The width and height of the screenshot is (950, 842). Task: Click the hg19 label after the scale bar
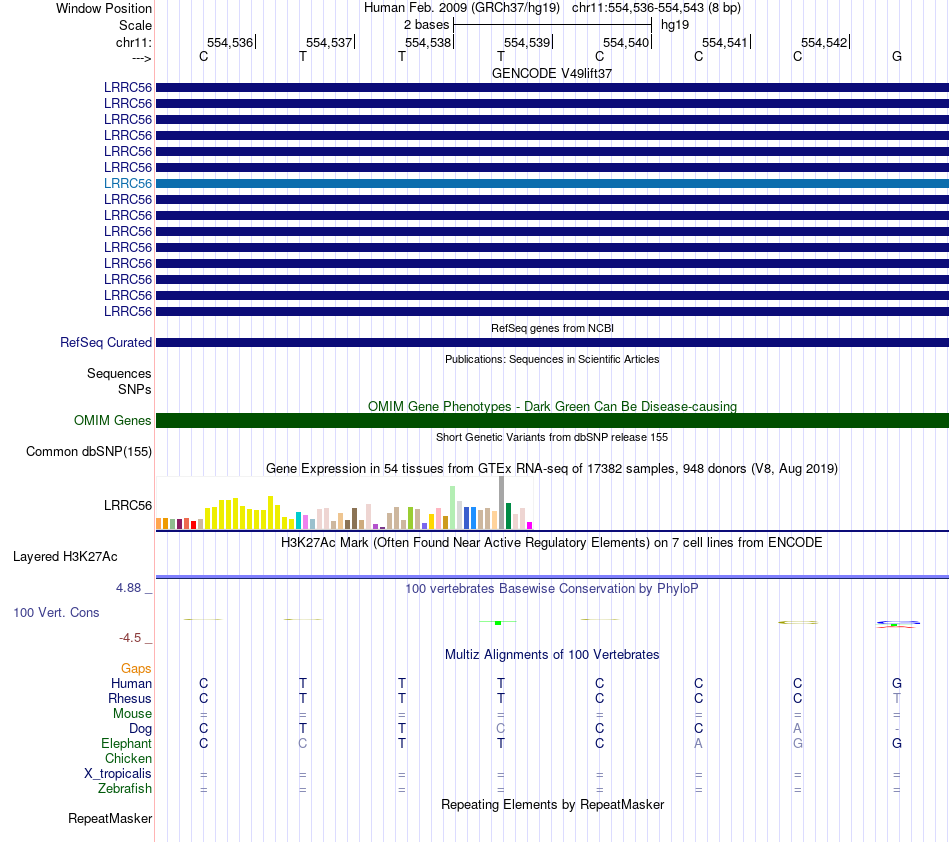pyautogui.click(x=675, y=25)
